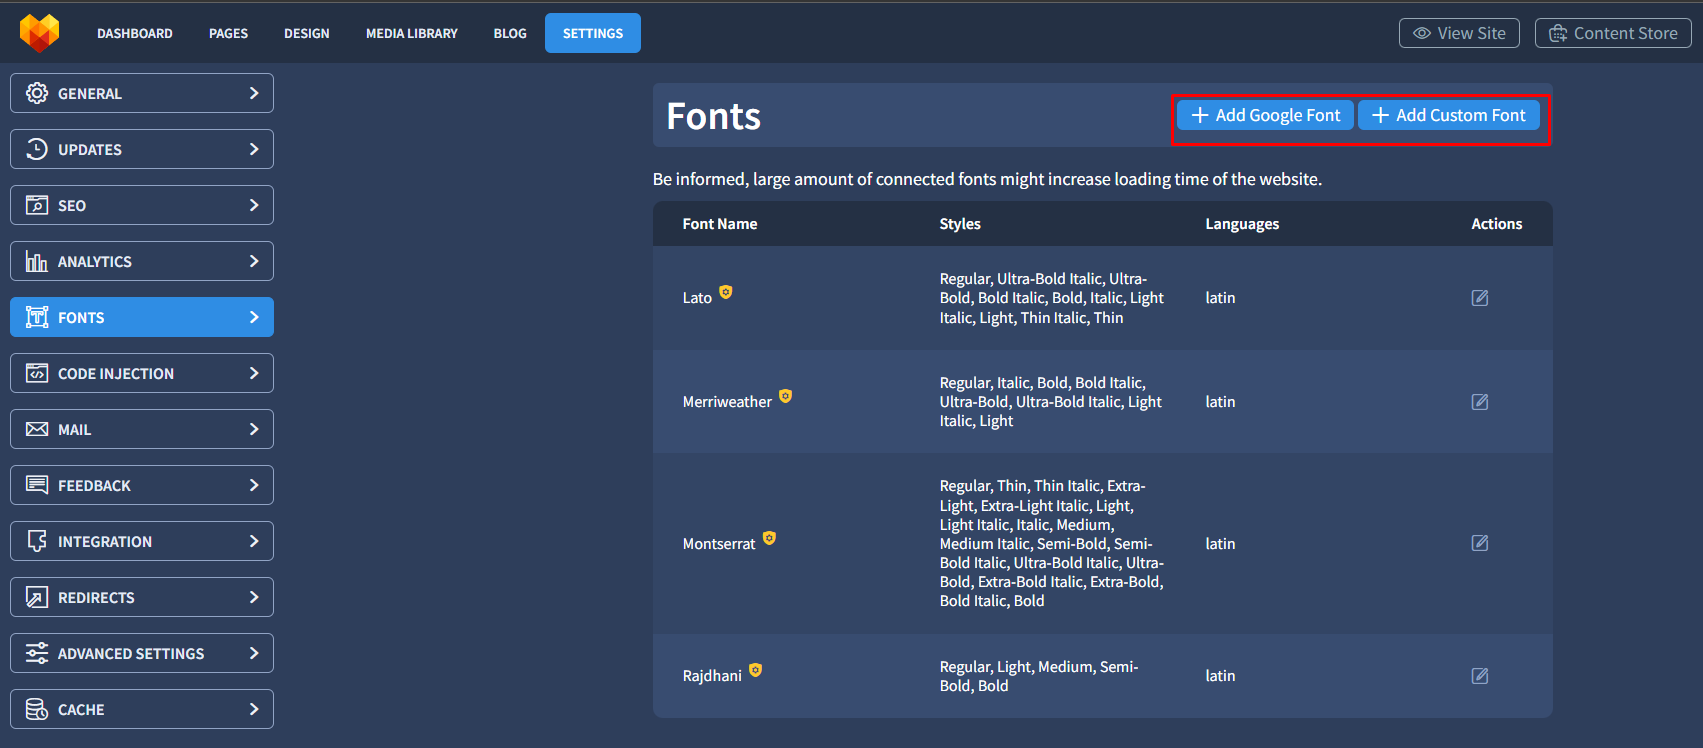
Task: Click the plus icon on Add Custom Font
Action: (x=1380, y=115)
